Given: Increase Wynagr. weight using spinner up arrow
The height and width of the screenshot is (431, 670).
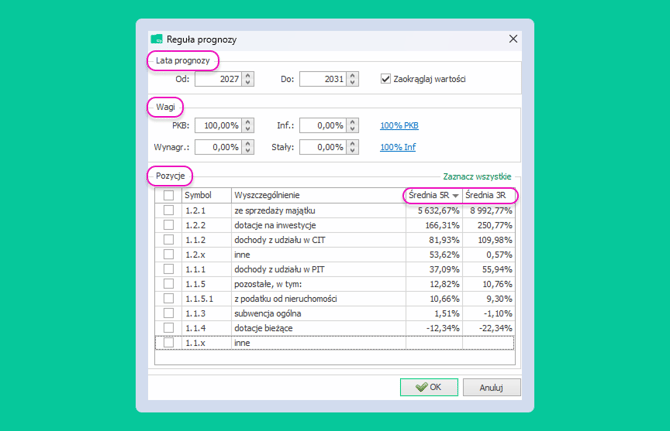Looking at the screenshot, I should 248,143.
